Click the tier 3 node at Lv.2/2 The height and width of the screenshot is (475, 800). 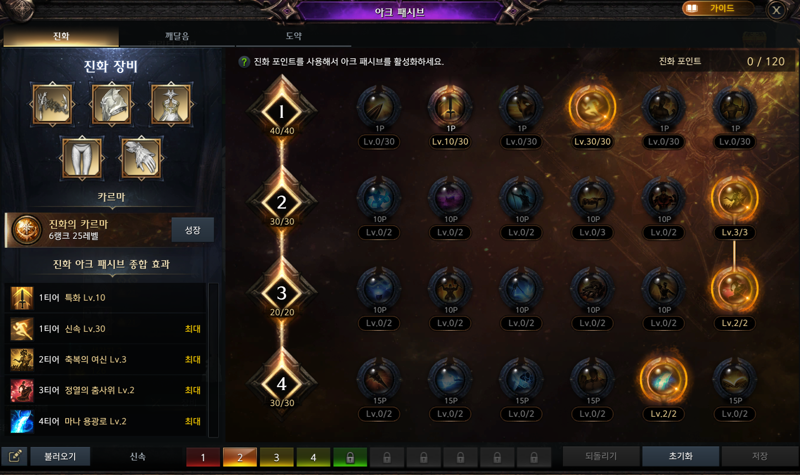(x=734, y=289)
